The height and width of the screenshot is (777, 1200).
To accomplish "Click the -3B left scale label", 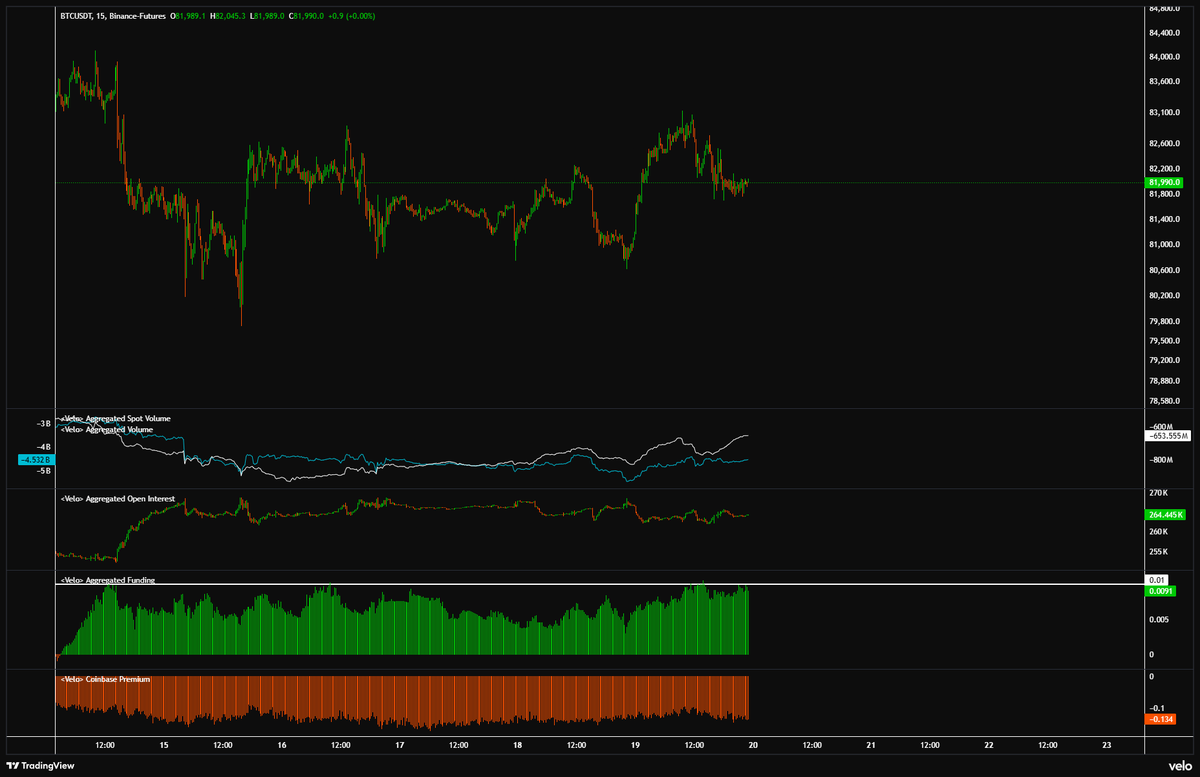I will 43,425.
